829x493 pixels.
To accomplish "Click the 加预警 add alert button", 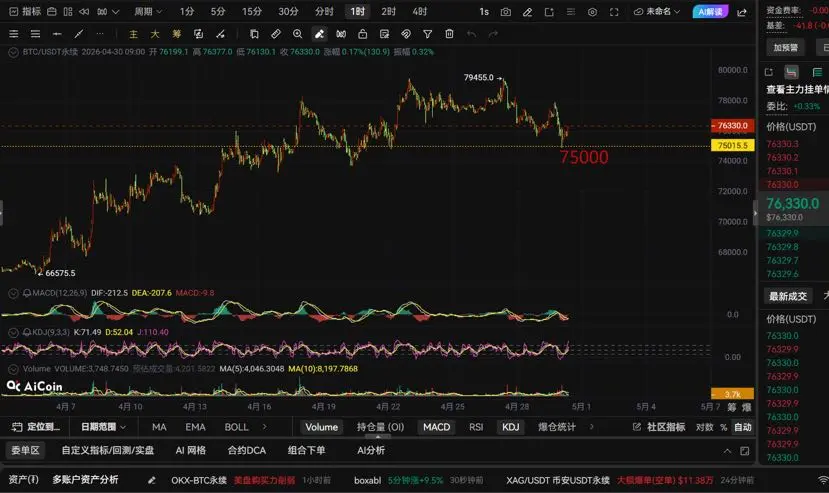I will pos(786,48).
